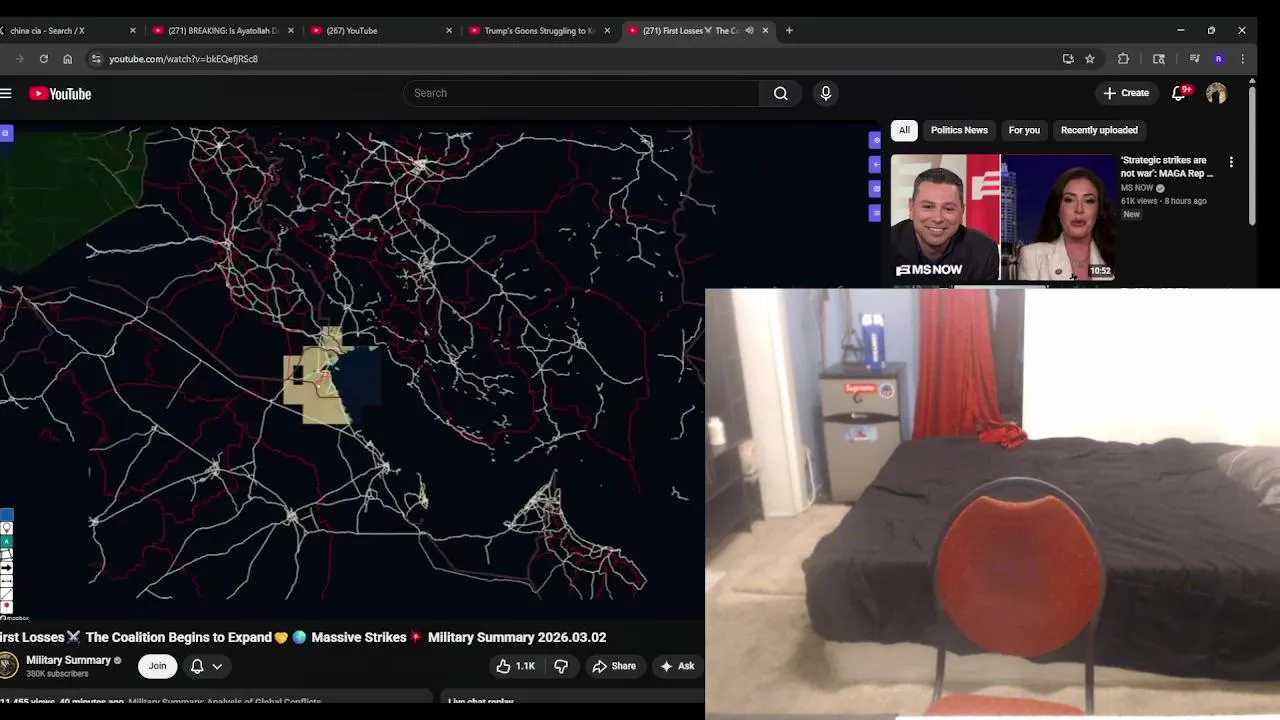1280x720 pixels.
Task: Bookmark this page with the star icon
Action: [x=1090, y=59]
